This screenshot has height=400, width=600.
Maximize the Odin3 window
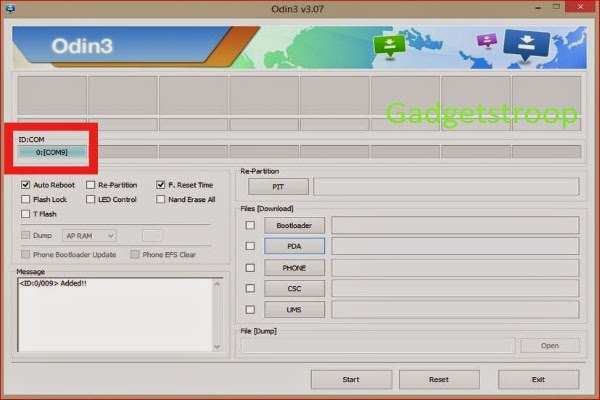556,7
